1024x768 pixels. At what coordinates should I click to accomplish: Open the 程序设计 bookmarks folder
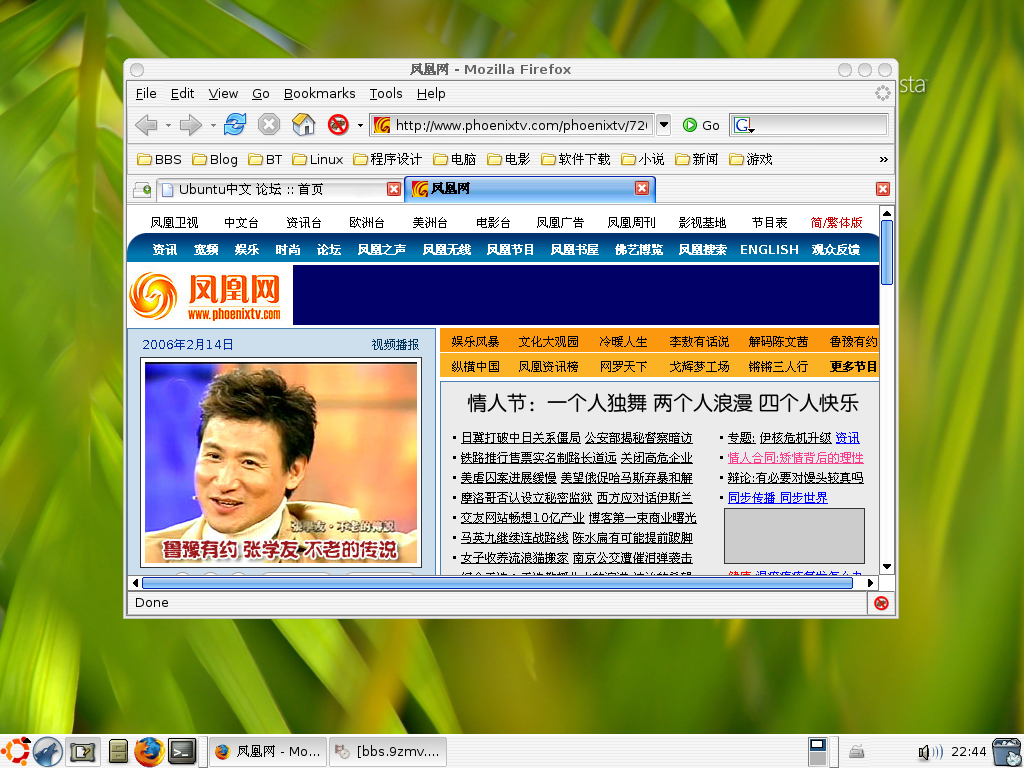(x=387, y=159)
